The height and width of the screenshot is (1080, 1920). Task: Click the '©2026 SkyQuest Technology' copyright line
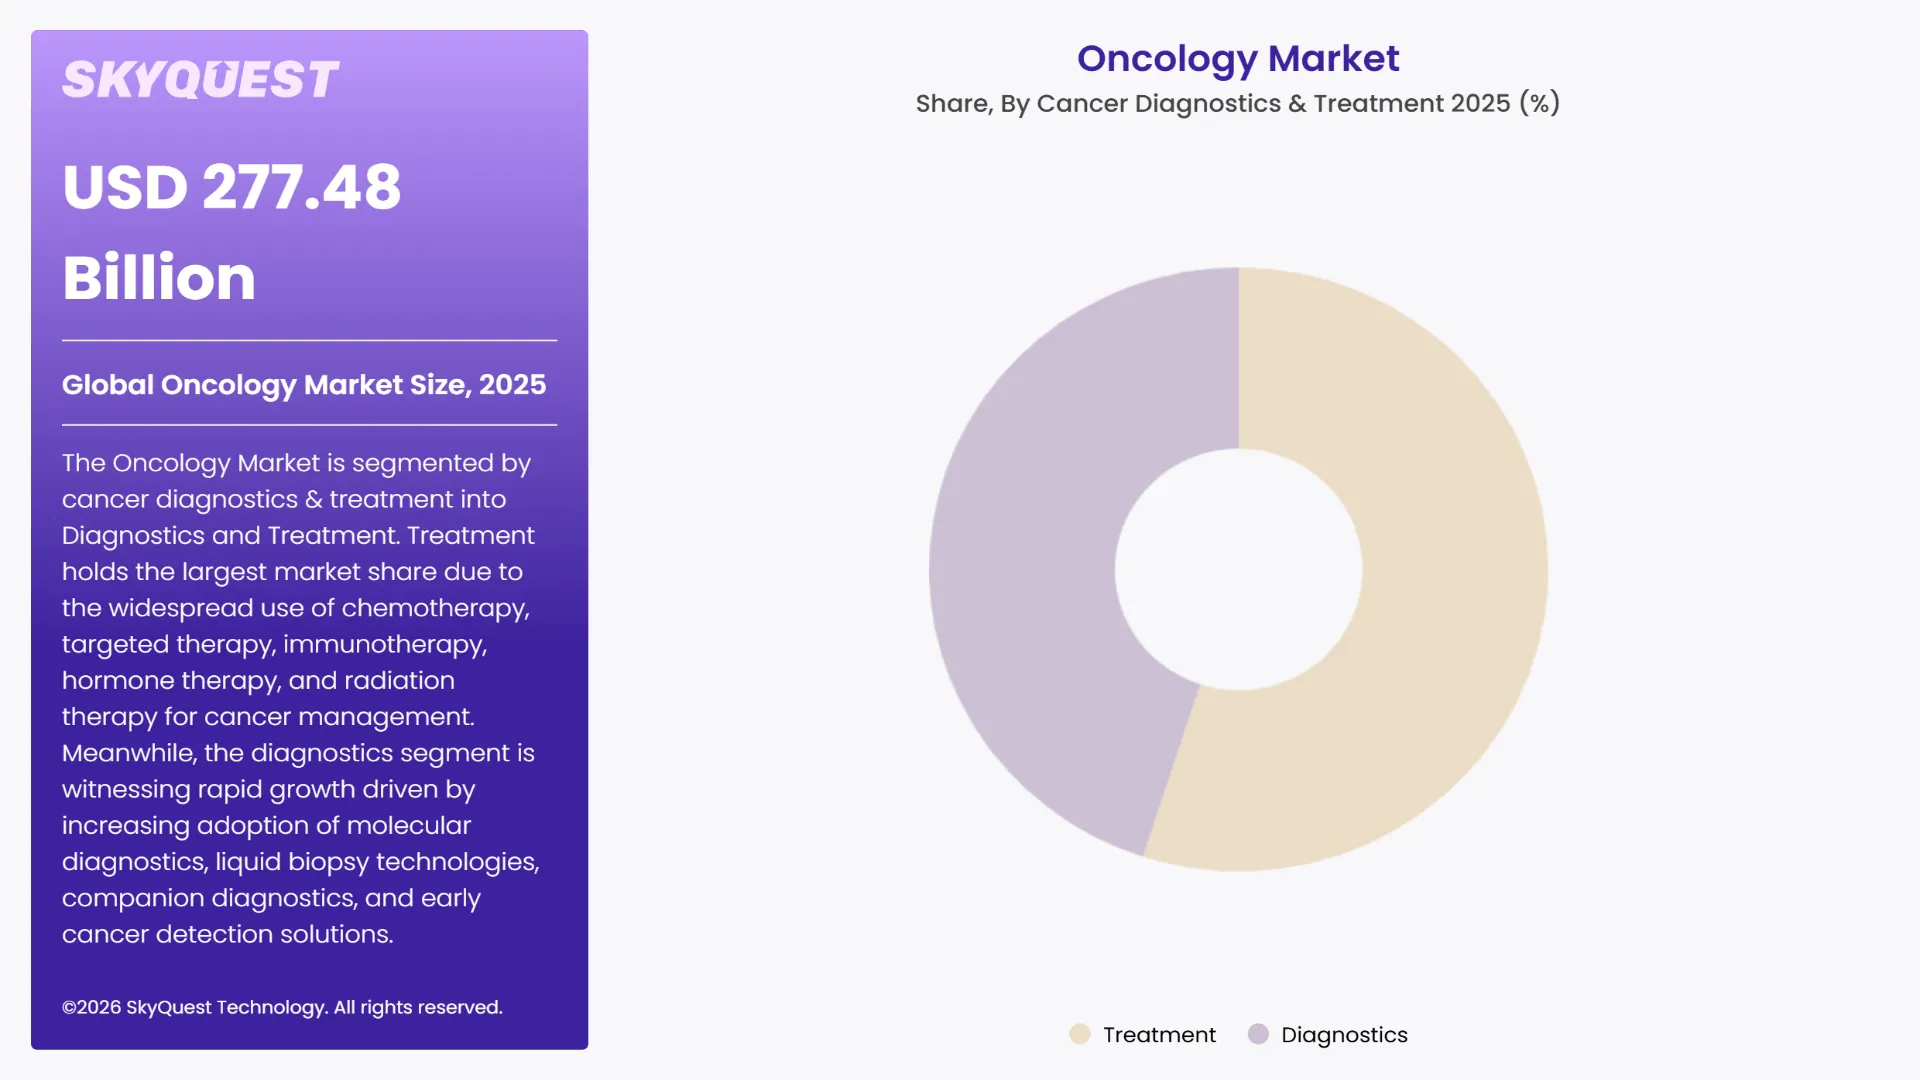282,1007
